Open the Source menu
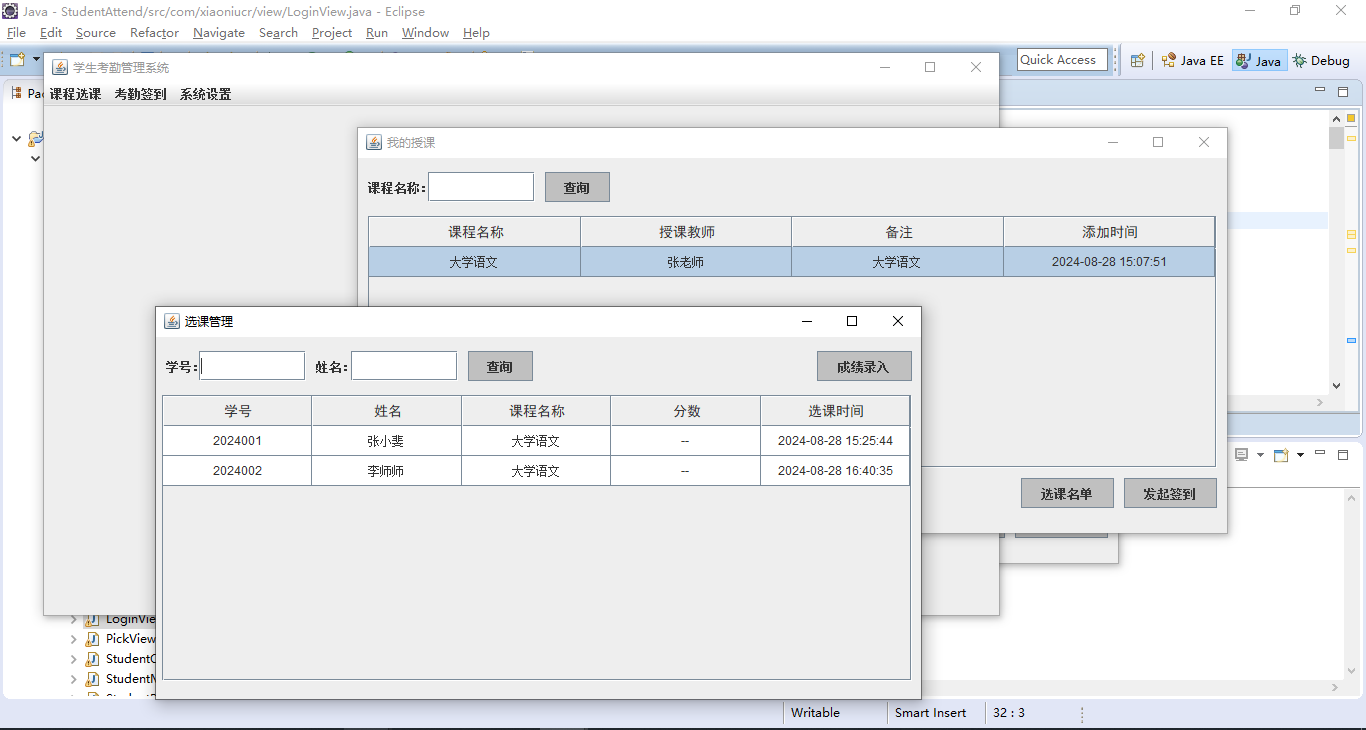Screen dimensions: 1366x730 tap(96, 32)
